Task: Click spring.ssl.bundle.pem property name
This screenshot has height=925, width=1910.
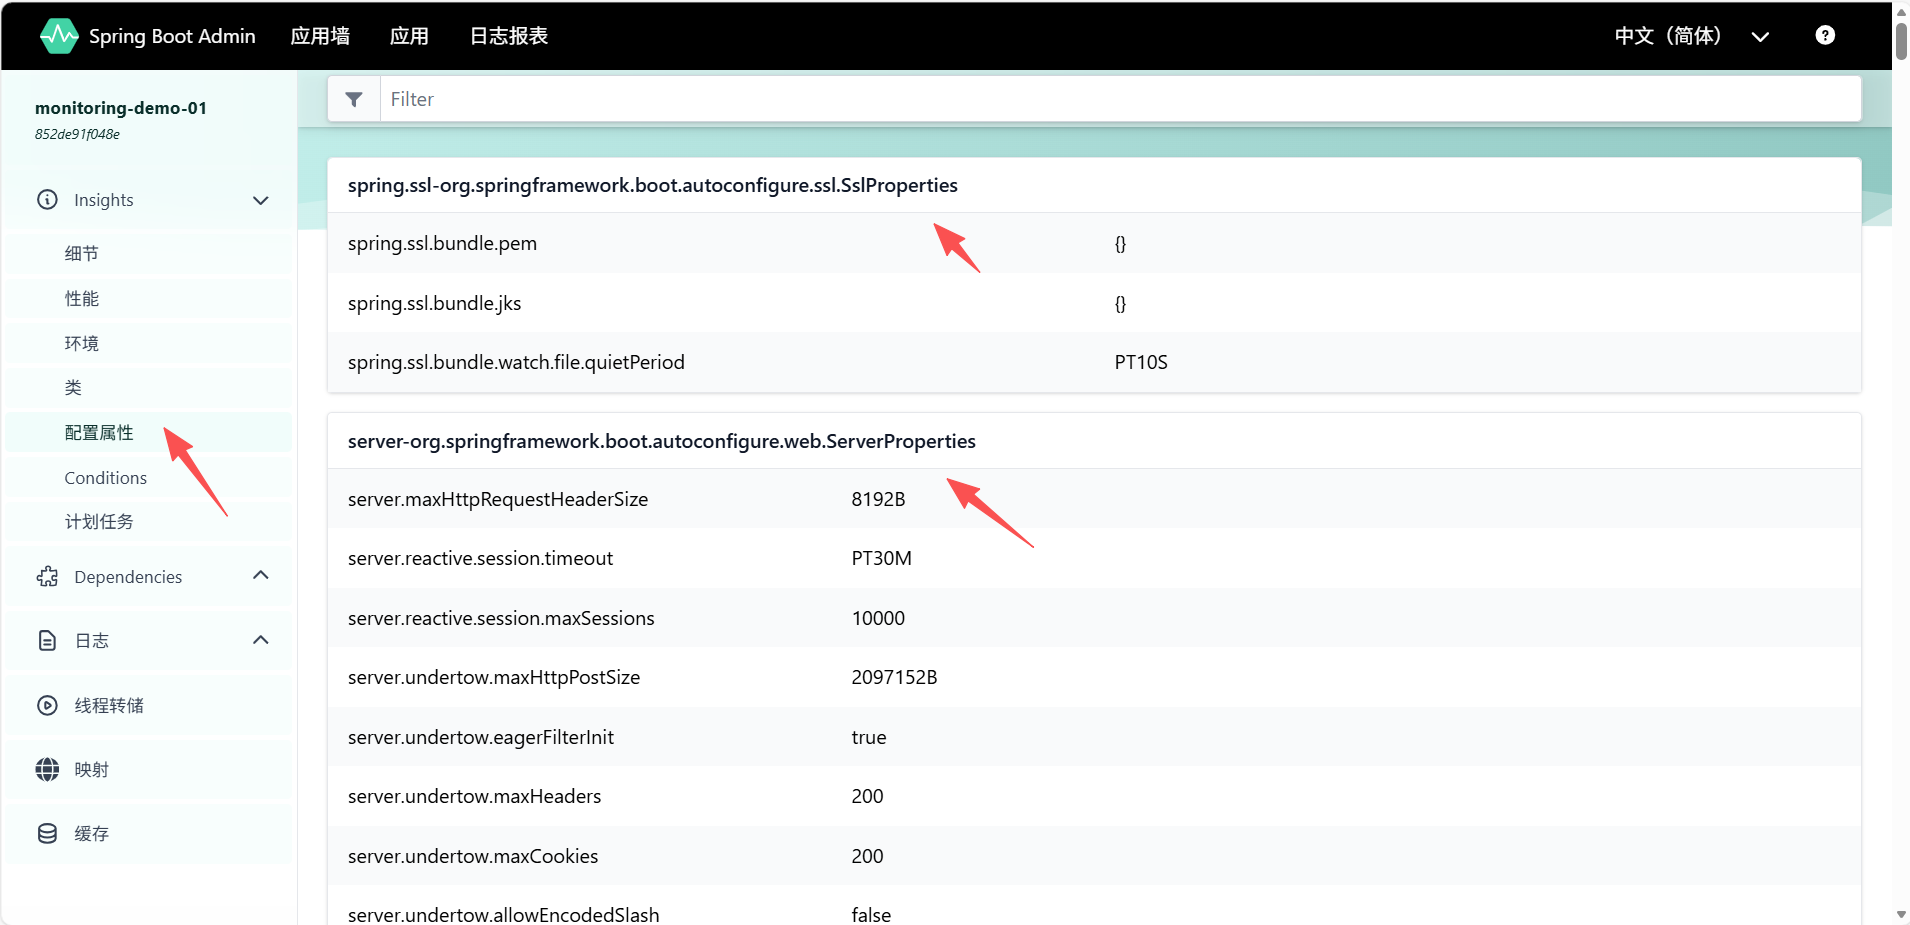Action: tap(442, 244)
